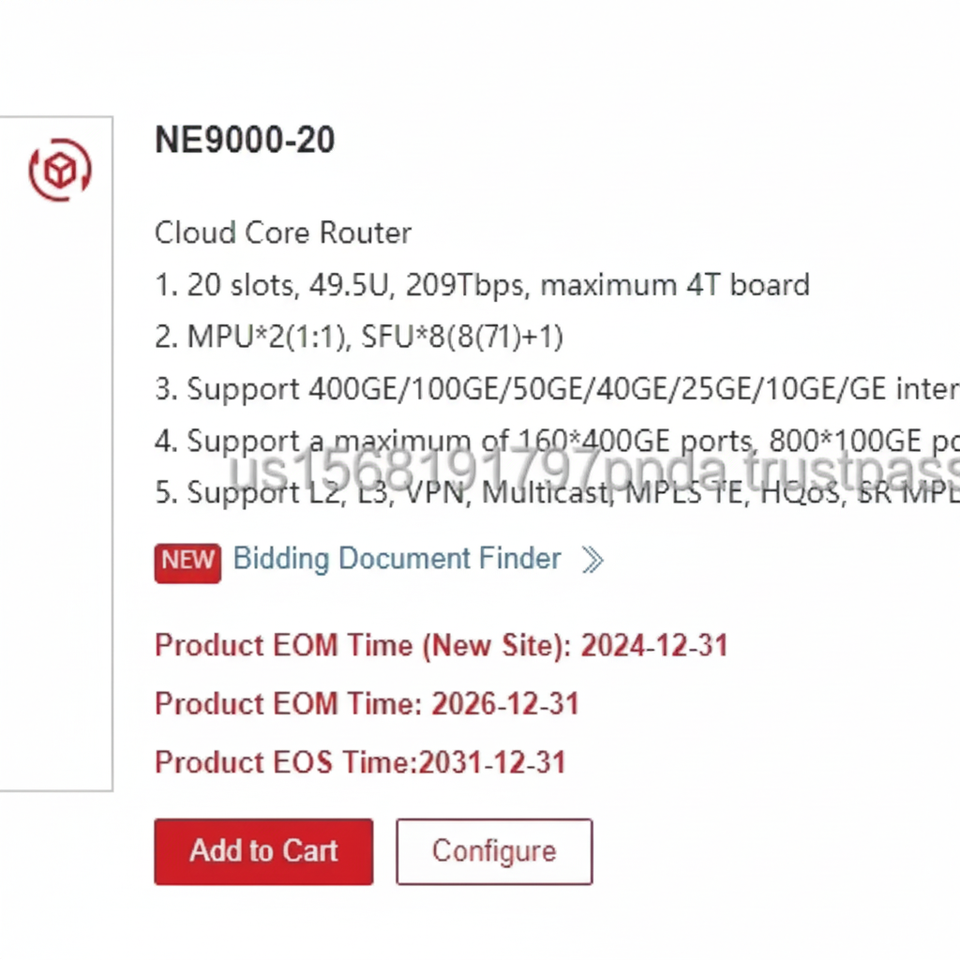Screen dimensions: 960x960
Task: Click the Cloud Core Router subtitle
Action: click(283, 233)
